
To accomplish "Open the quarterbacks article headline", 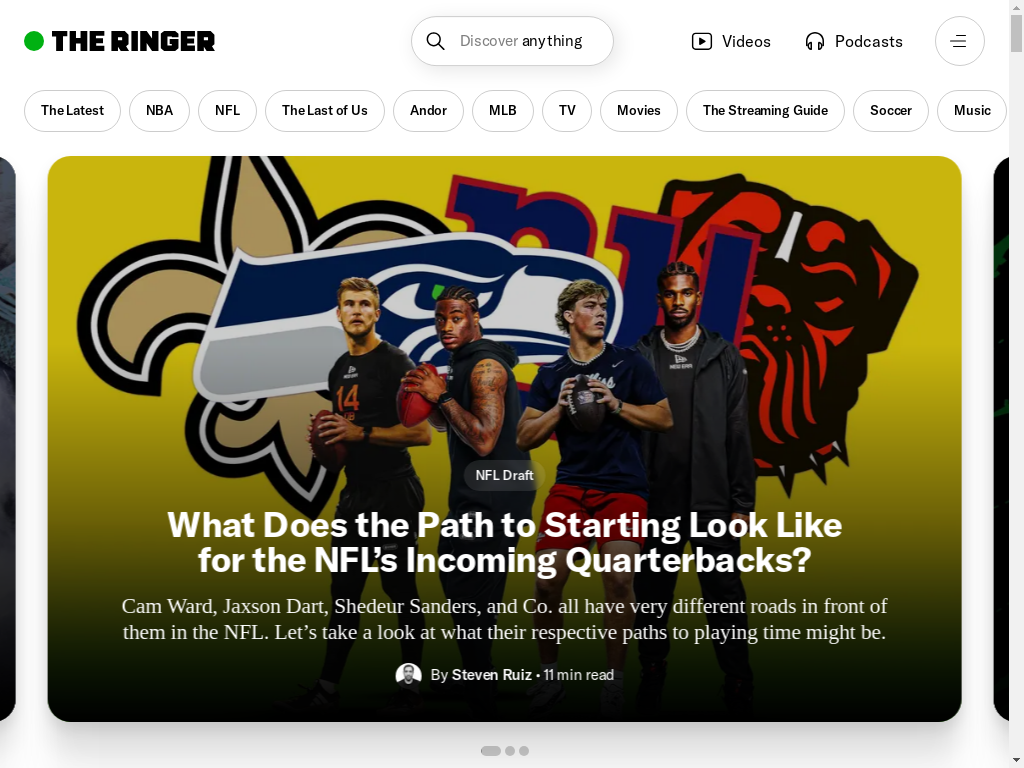I will (x=504, y=543).
